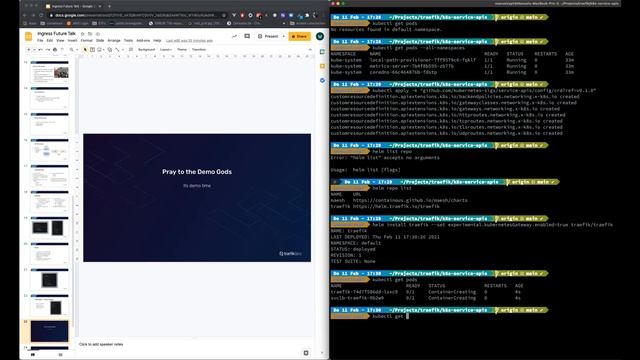Star the Ingress Future Talk presentation
The image size is (640, 360).
click(x=82, y=34)
